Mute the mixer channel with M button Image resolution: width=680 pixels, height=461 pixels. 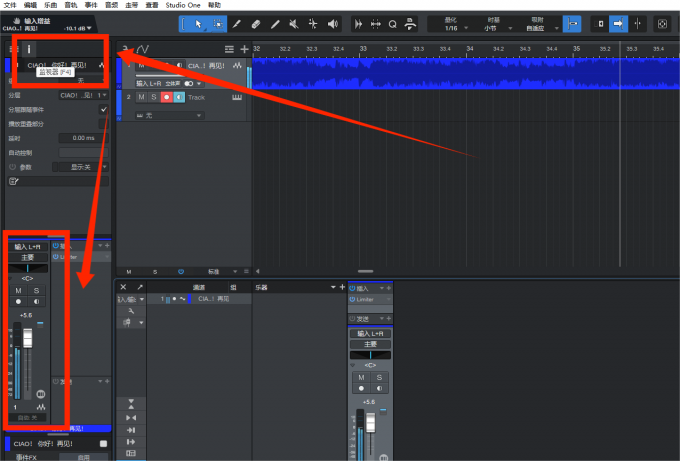[x=361, y=377]
